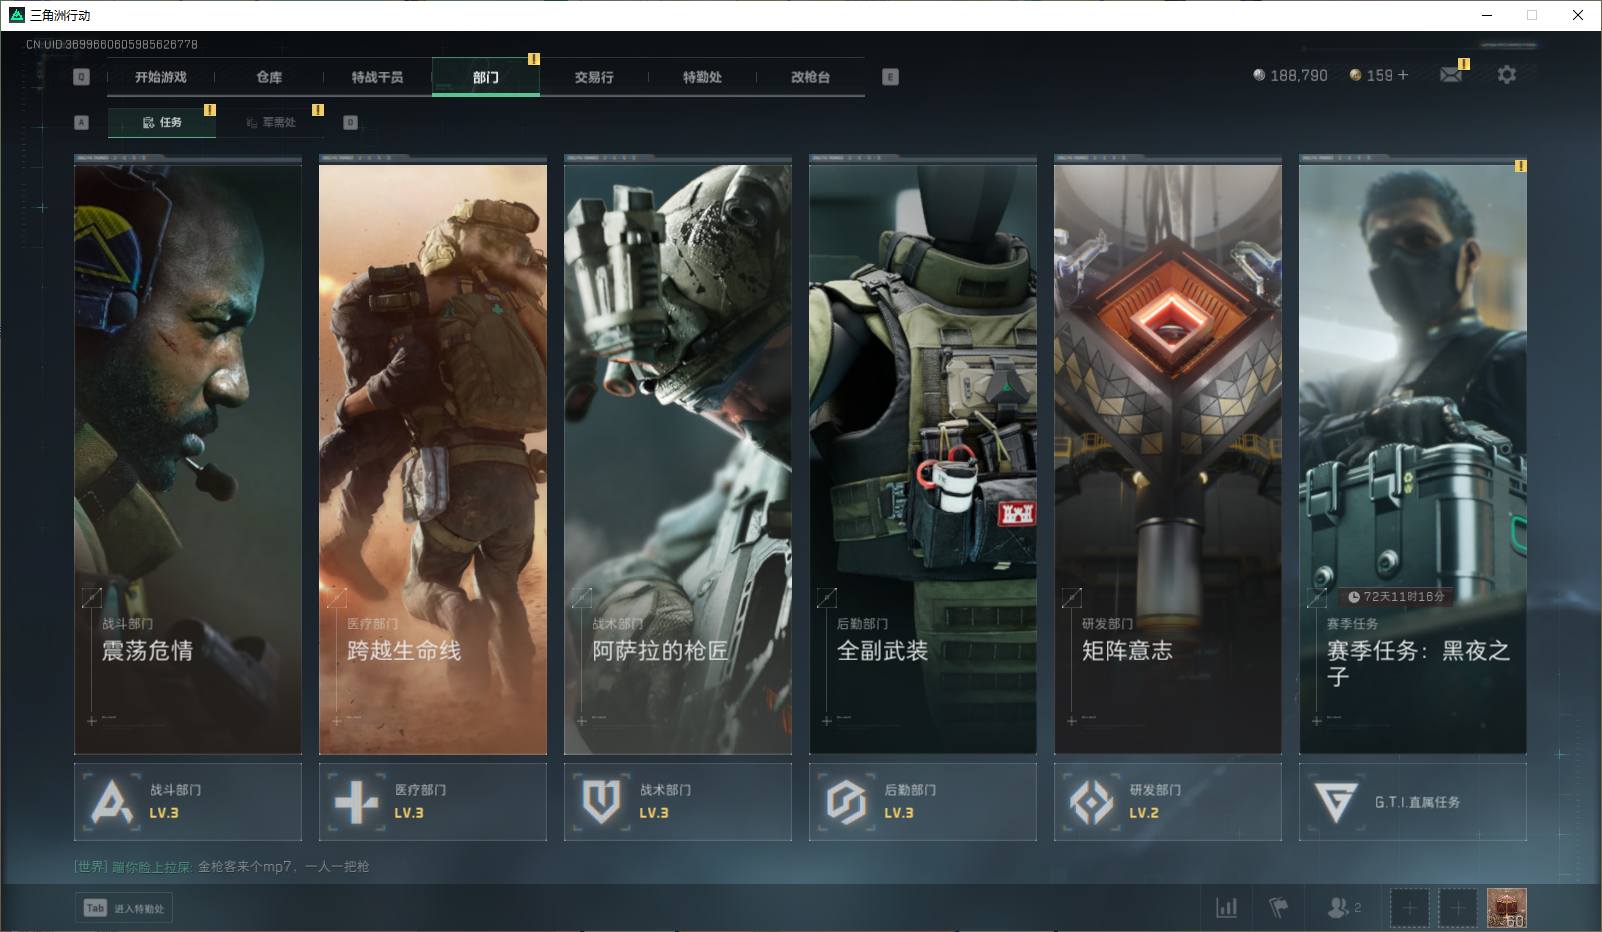Click the 159 currency balance
Screen dimensions: 1602x932
click(1379, 75)
